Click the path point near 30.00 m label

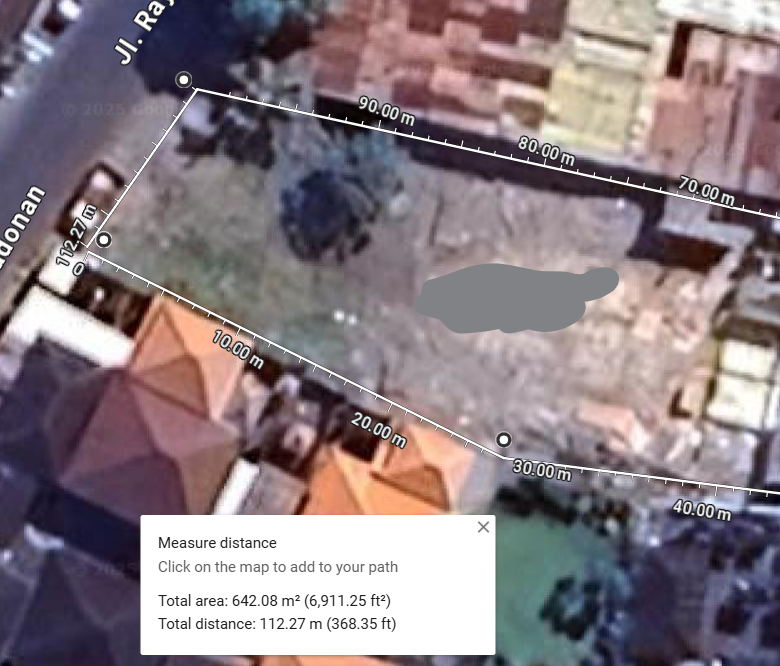coord(504,440)
